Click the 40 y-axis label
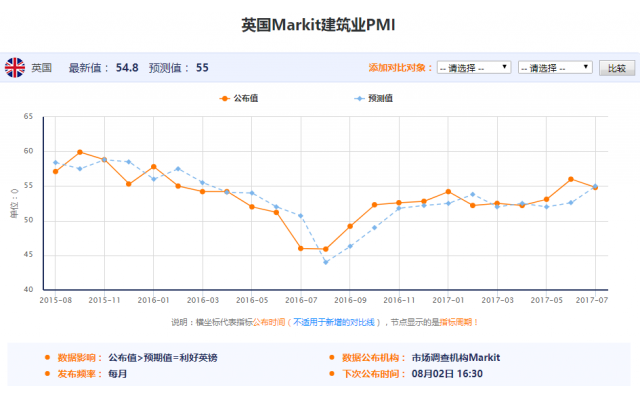 click(28, 289)
